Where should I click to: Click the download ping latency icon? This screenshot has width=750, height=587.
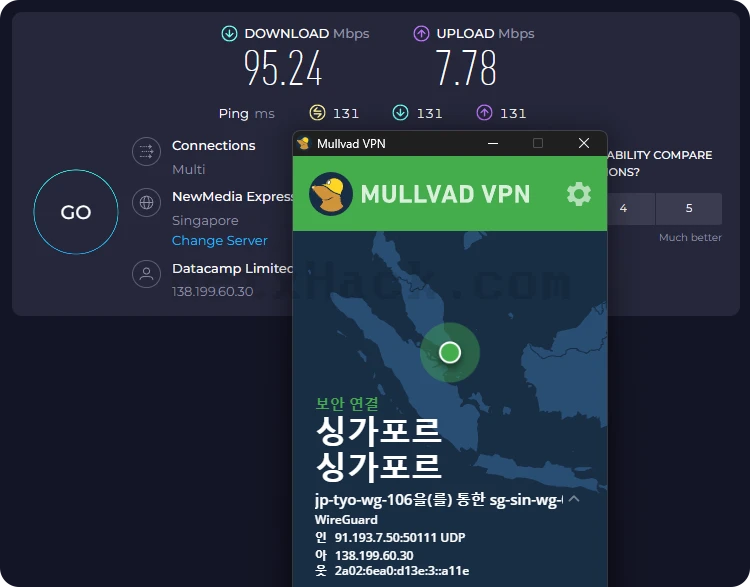[400, 113]
